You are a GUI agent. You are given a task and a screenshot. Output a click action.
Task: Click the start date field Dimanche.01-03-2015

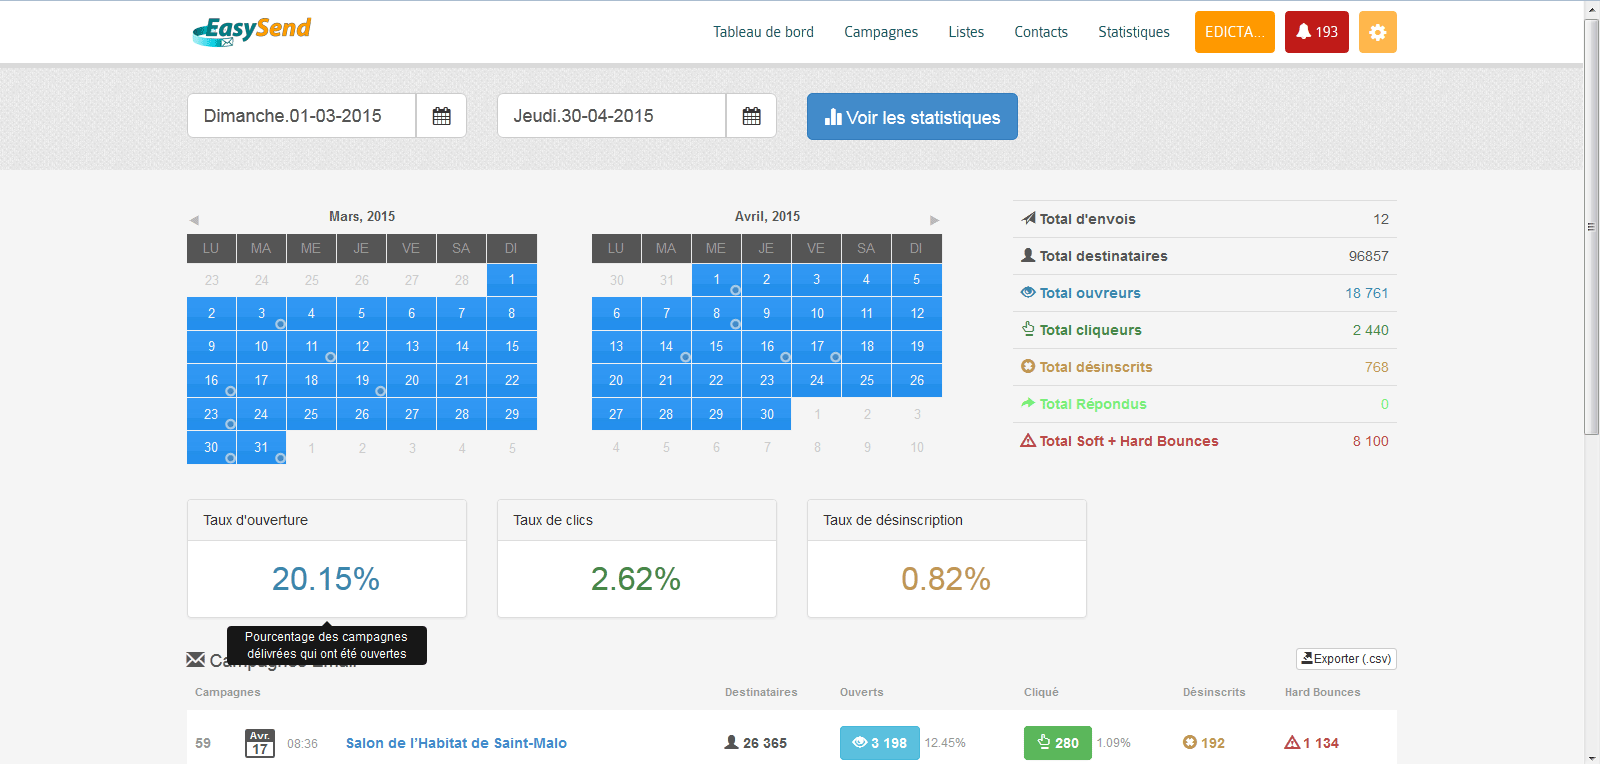click(301, 116)
